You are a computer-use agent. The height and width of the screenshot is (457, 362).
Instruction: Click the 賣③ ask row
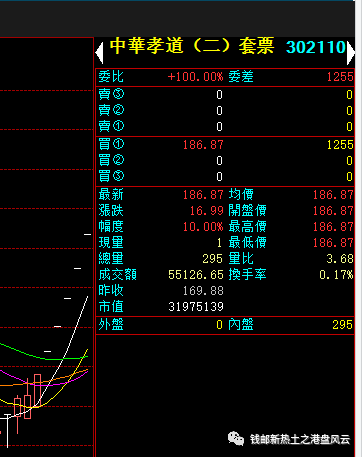225,95
